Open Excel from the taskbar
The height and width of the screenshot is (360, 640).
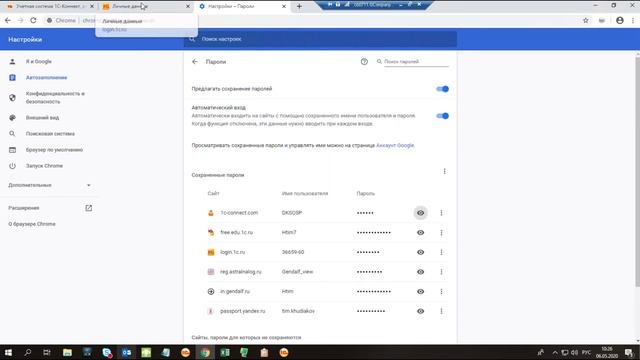225,353
